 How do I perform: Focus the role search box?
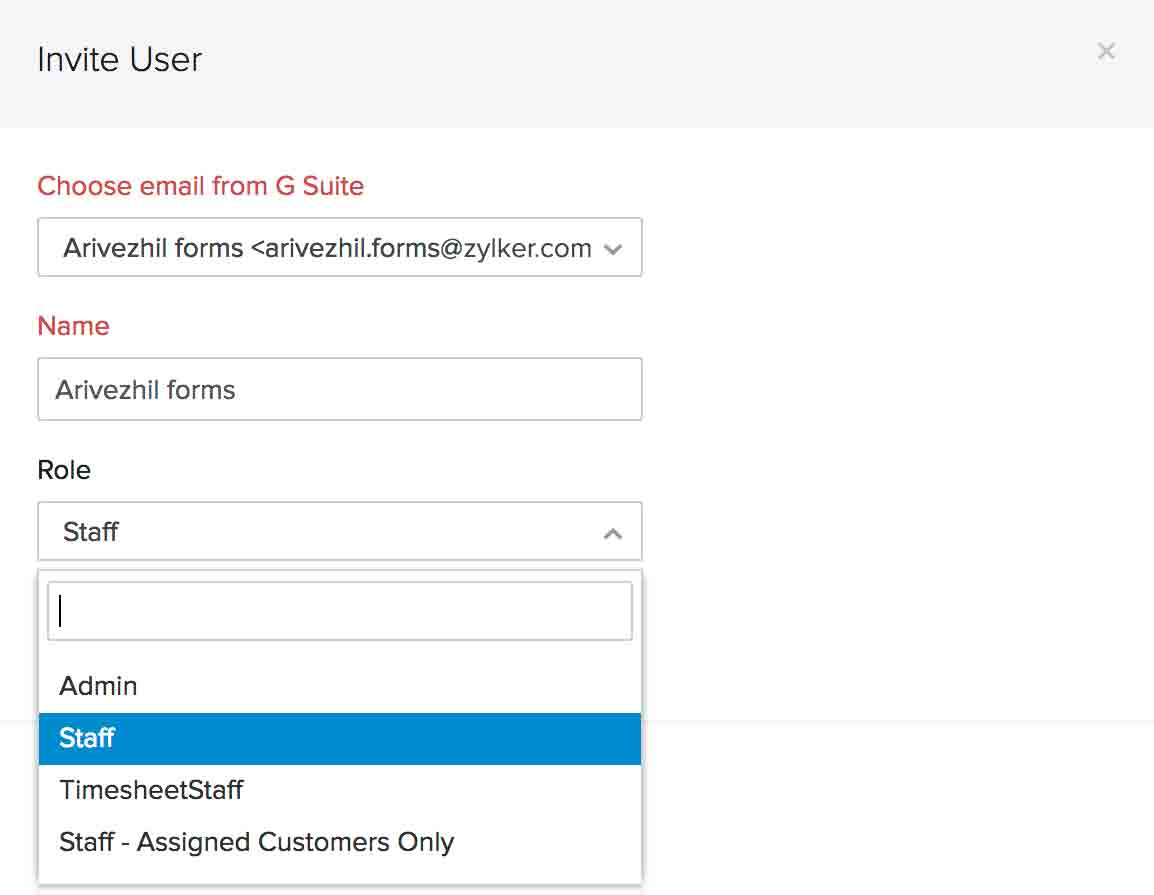(x=340, y=611)
